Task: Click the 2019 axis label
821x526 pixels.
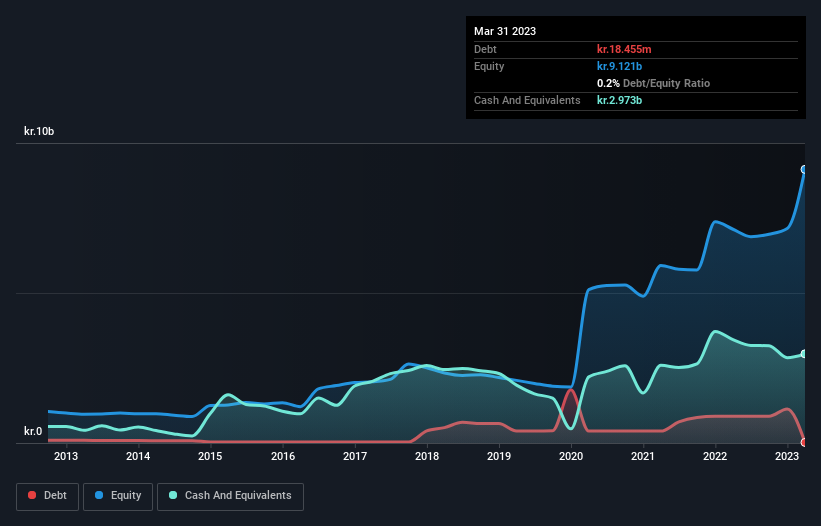Action: 499,456
